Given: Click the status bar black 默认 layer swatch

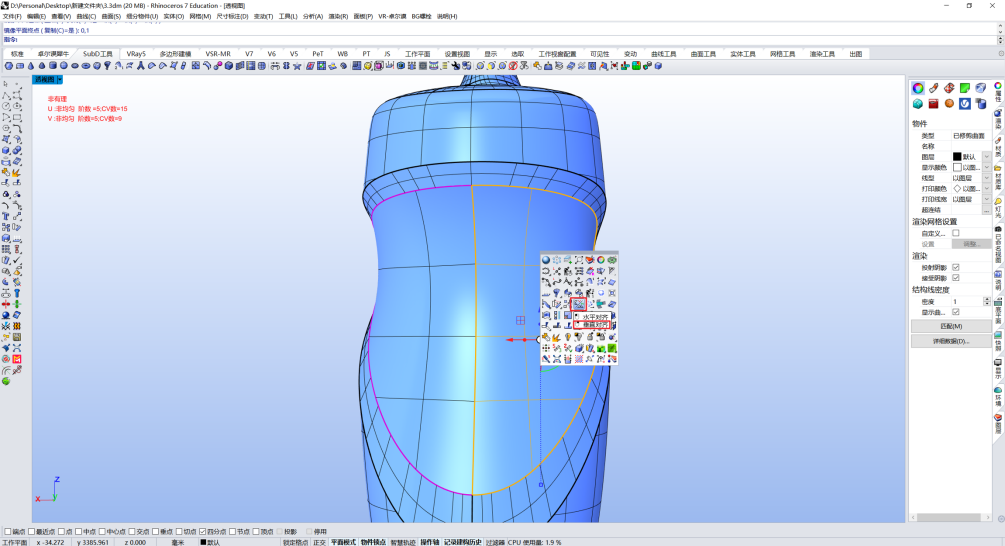Looking at the screenshot, I should [x=203, y=542].
